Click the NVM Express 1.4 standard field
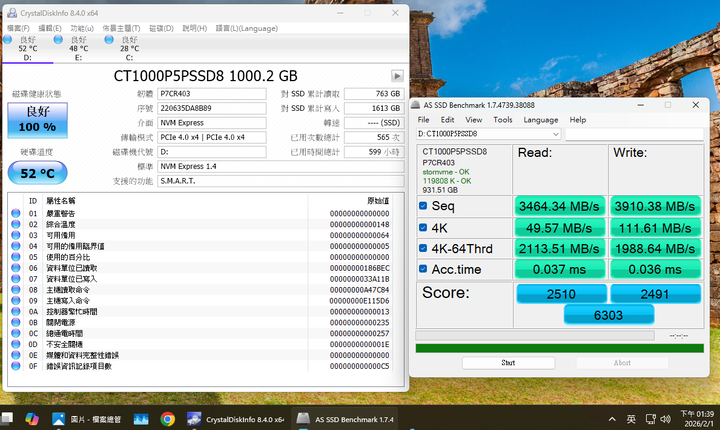This screenshot has width=720, height=430. (281, 166)
